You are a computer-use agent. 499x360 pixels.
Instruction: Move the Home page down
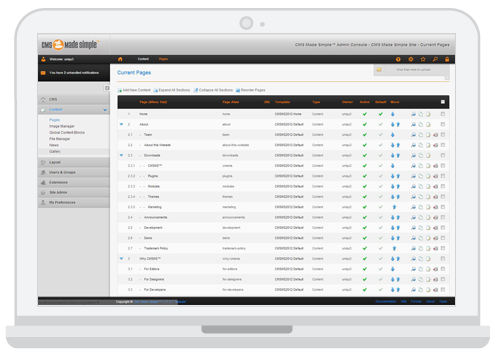[393, 114]
